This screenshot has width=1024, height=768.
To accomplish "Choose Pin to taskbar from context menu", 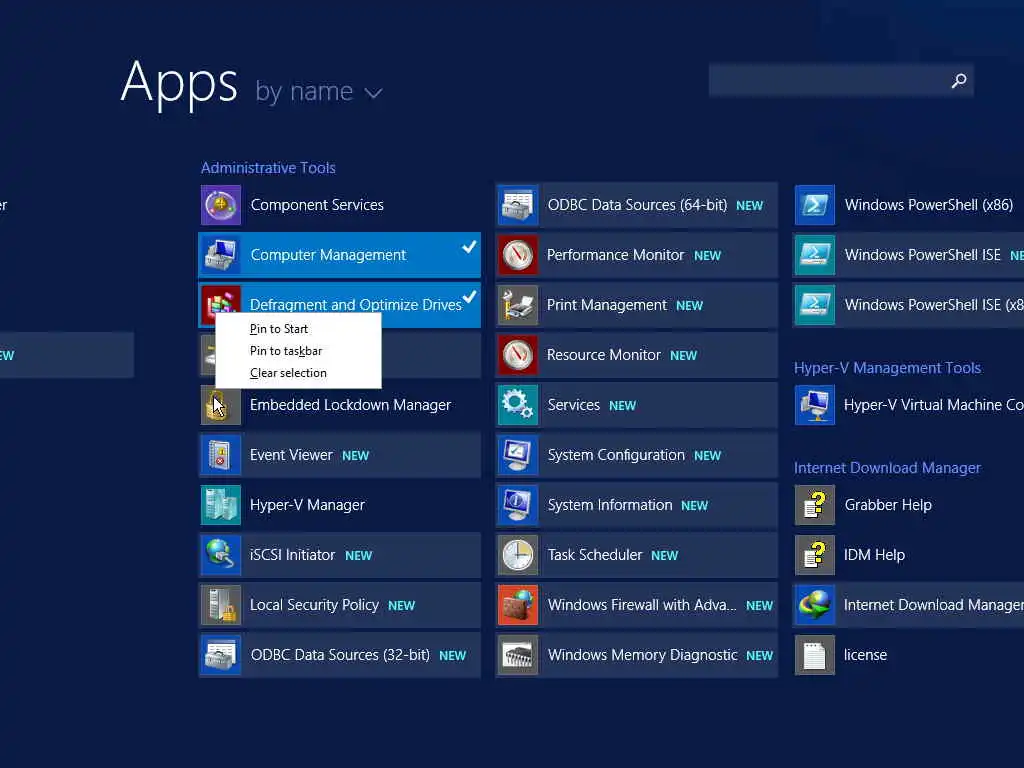I will coord(298,351).
